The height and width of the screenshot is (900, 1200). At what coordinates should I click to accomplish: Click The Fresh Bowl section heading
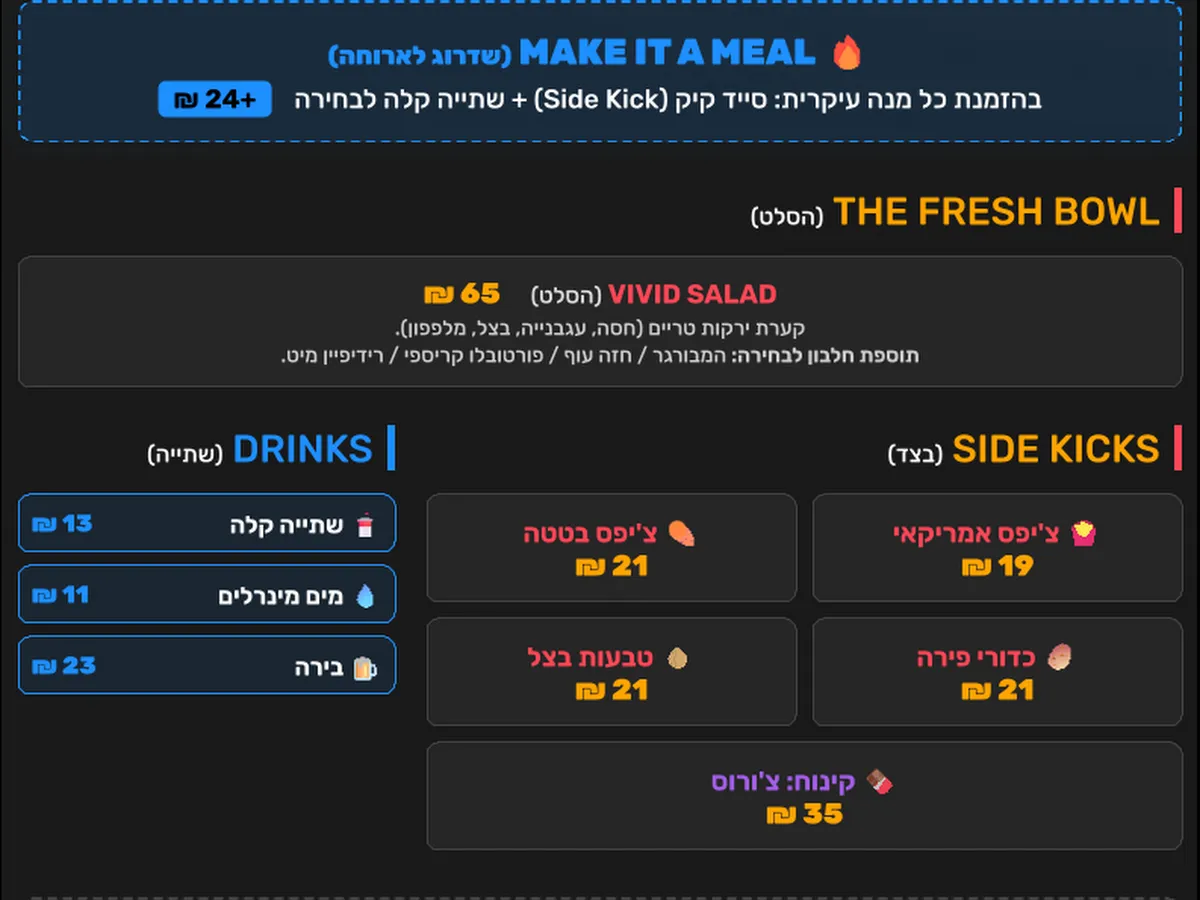click(995, 212)
